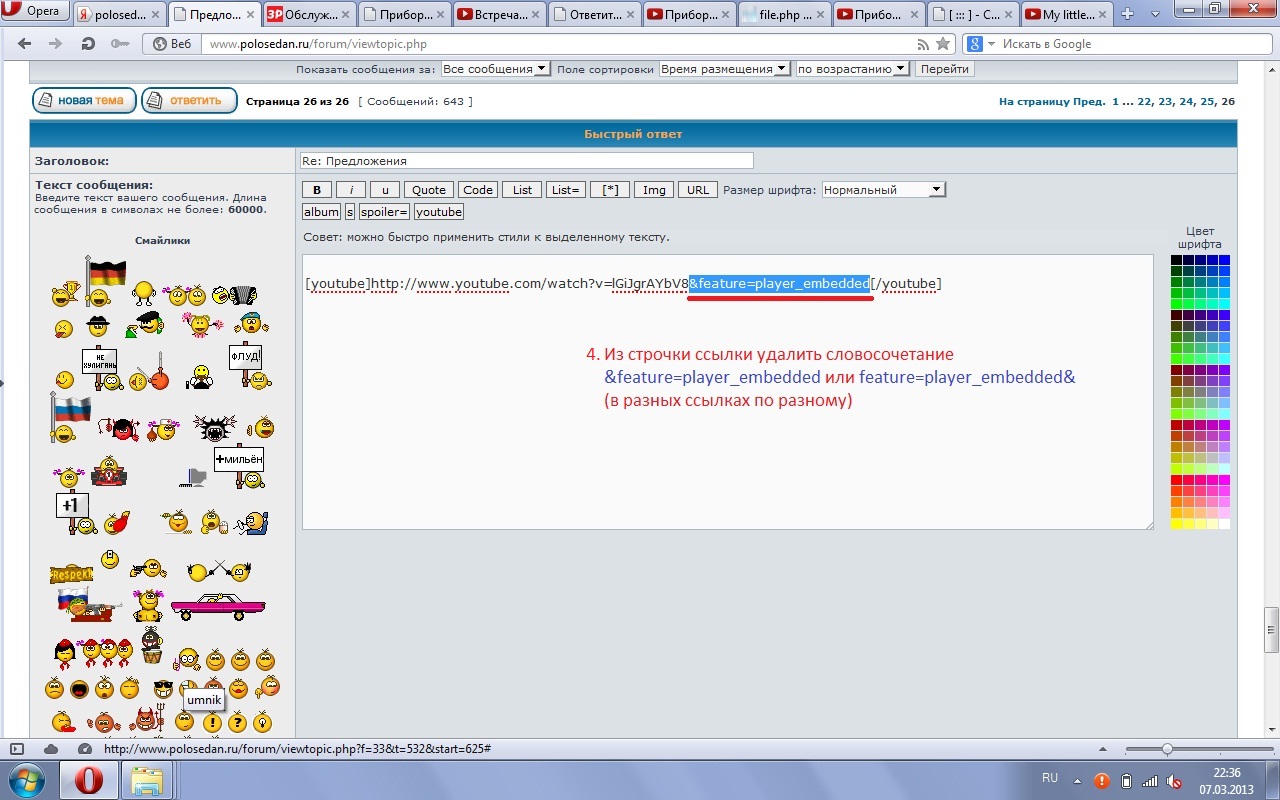Image resolution: width=1280 pixels, height=800 pixels.
Task: Insert the German flag smiley
Action: pyautogui.click(x=105, y=278)
